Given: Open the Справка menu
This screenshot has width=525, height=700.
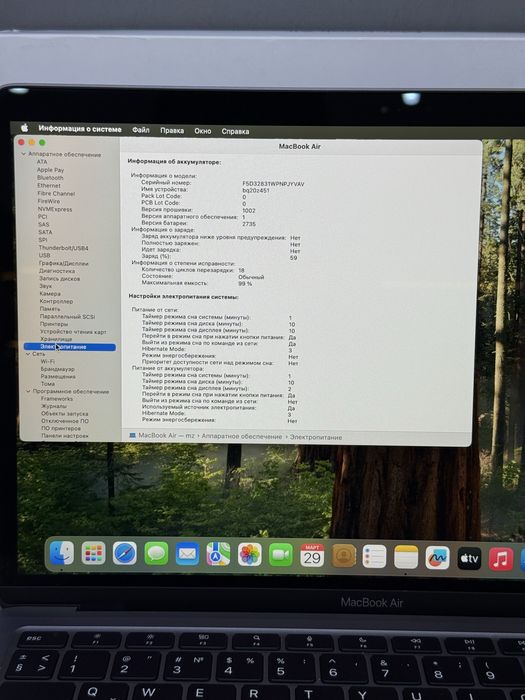Looking at the screenshot, I should click(x=235, y=132).
